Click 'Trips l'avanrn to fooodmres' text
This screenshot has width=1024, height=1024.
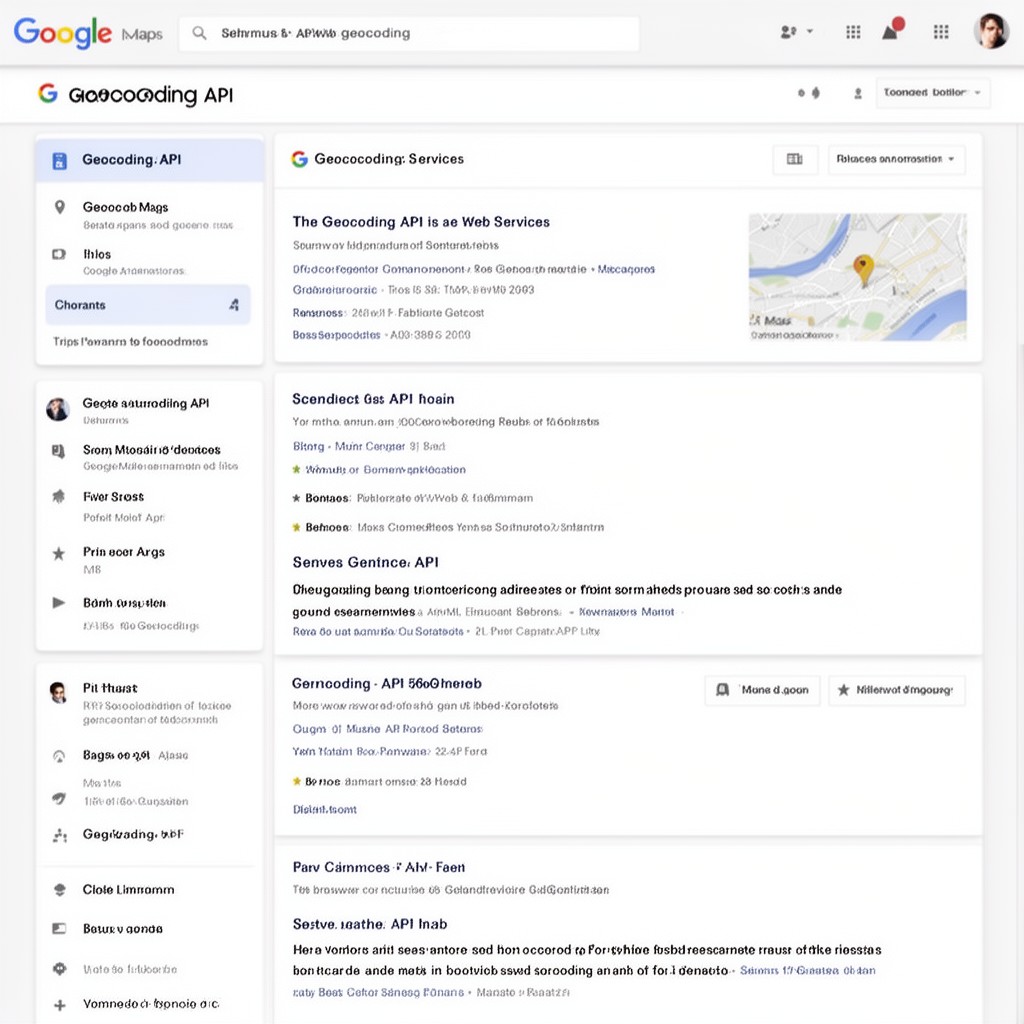click(x=131, y=342)
